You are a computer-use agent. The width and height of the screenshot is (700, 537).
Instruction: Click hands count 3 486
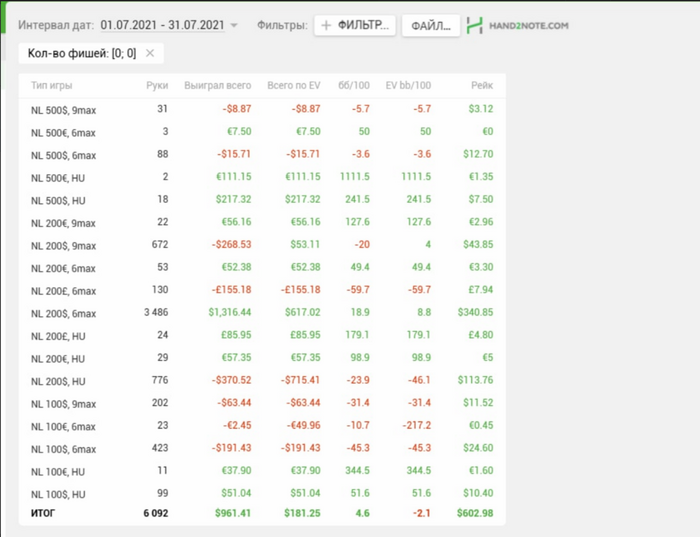coord(156,312)
